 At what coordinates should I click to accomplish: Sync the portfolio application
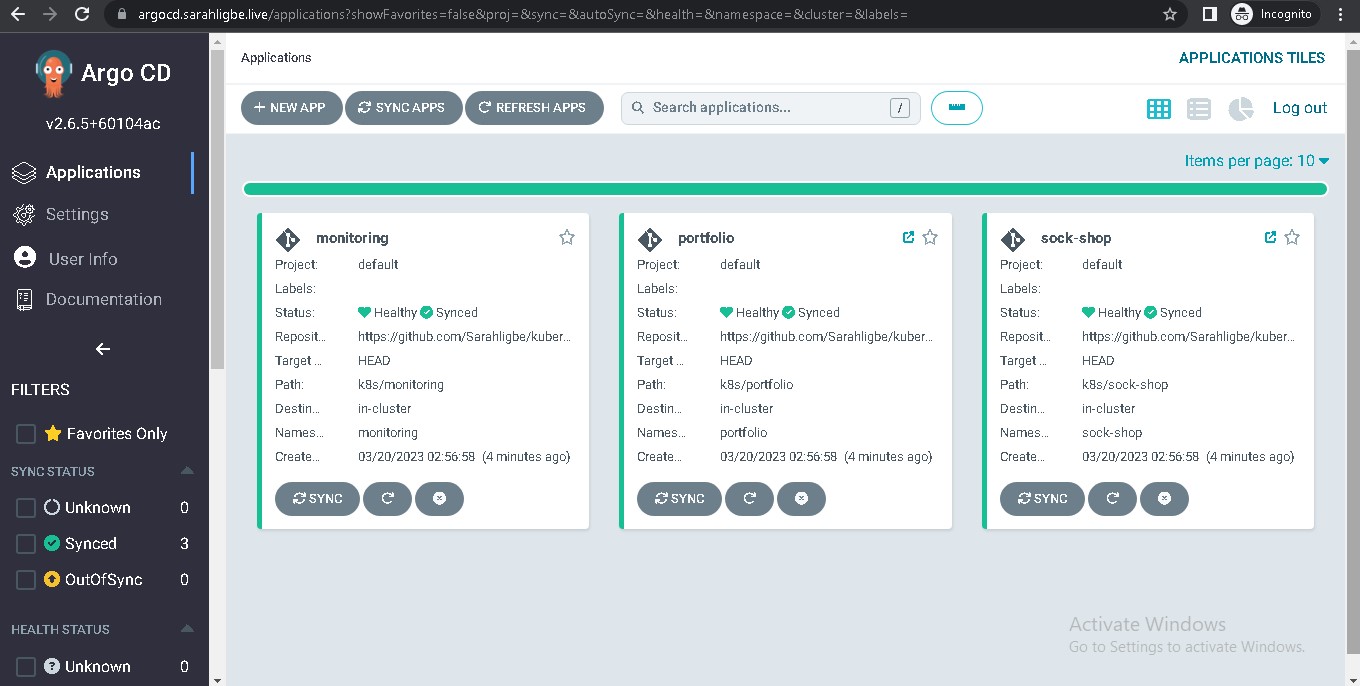[679, 499]
